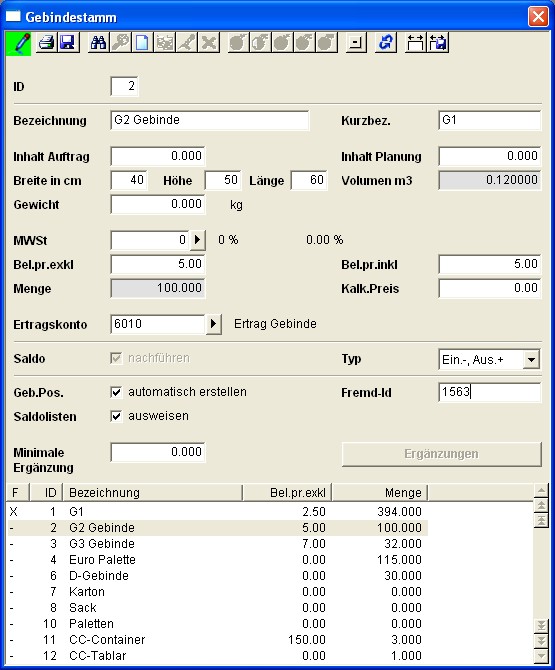This screenshot has width=555, height=670.
Task: Toggle the 'automatisch erstellen' checkbox
Action: [x=116, y=392]
